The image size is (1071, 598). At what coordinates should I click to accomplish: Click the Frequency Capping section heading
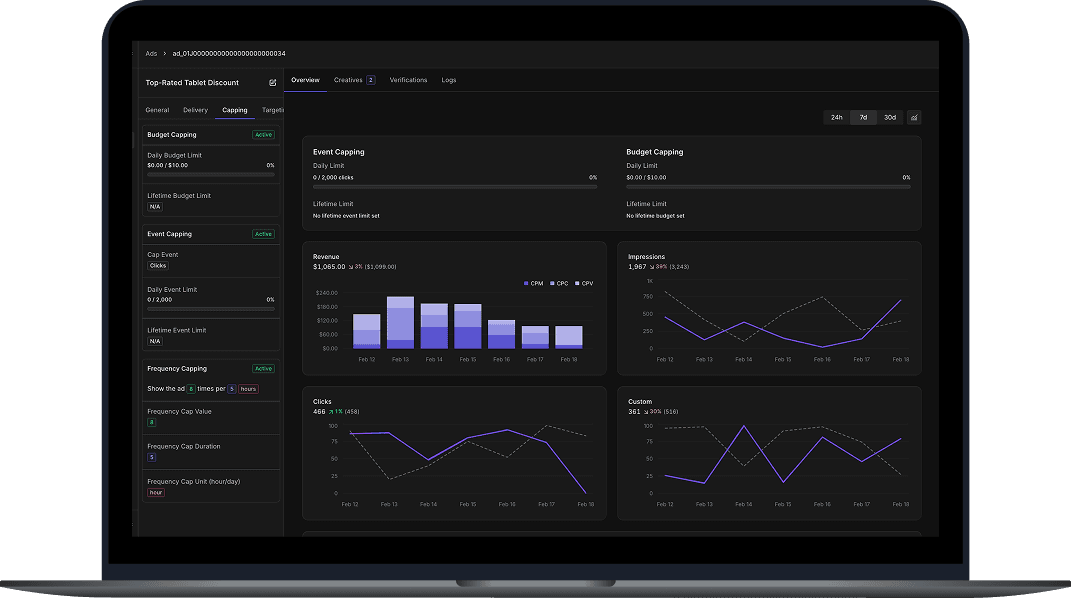[177, 369]
